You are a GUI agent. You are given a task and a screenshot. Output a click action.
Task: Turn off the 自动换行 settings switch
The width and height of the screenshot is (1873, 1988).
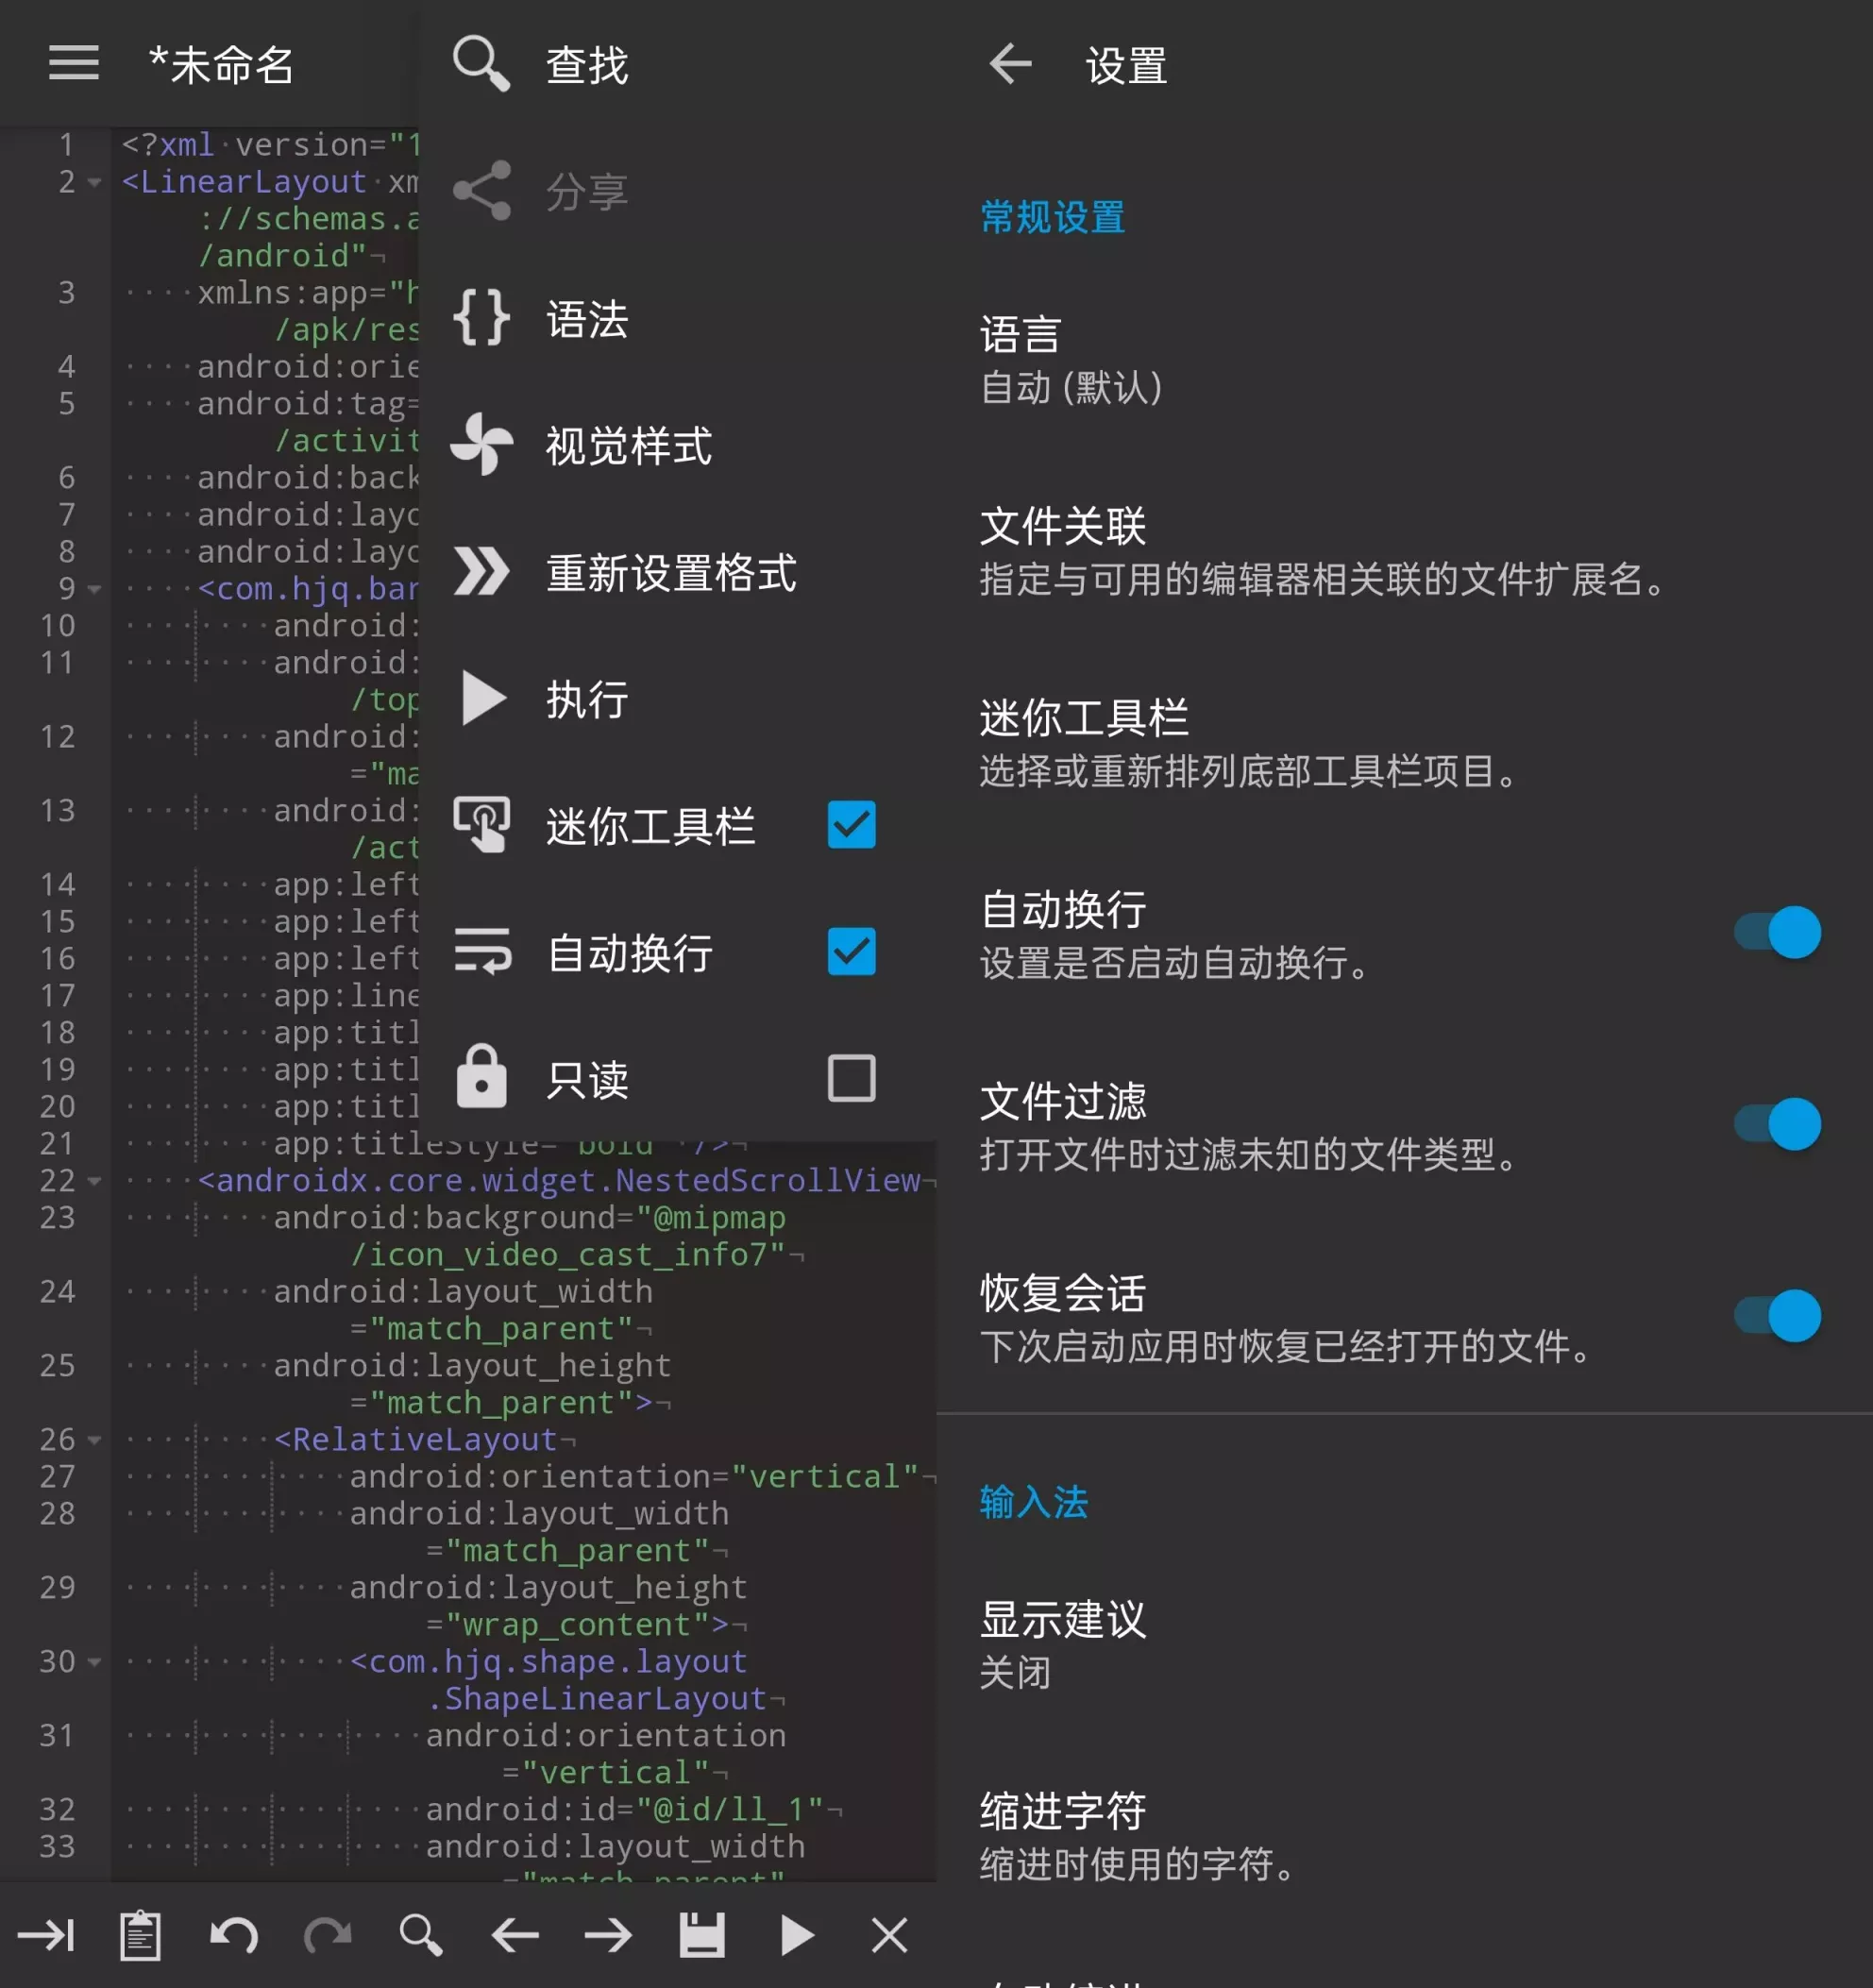tap(1777, 932)
